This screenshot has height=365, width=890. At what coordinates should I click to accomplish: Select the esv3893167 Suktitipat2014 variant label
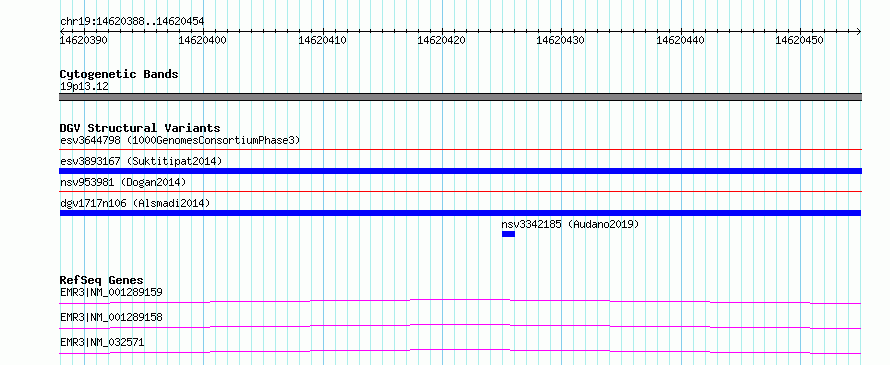[x=141, y=161]
